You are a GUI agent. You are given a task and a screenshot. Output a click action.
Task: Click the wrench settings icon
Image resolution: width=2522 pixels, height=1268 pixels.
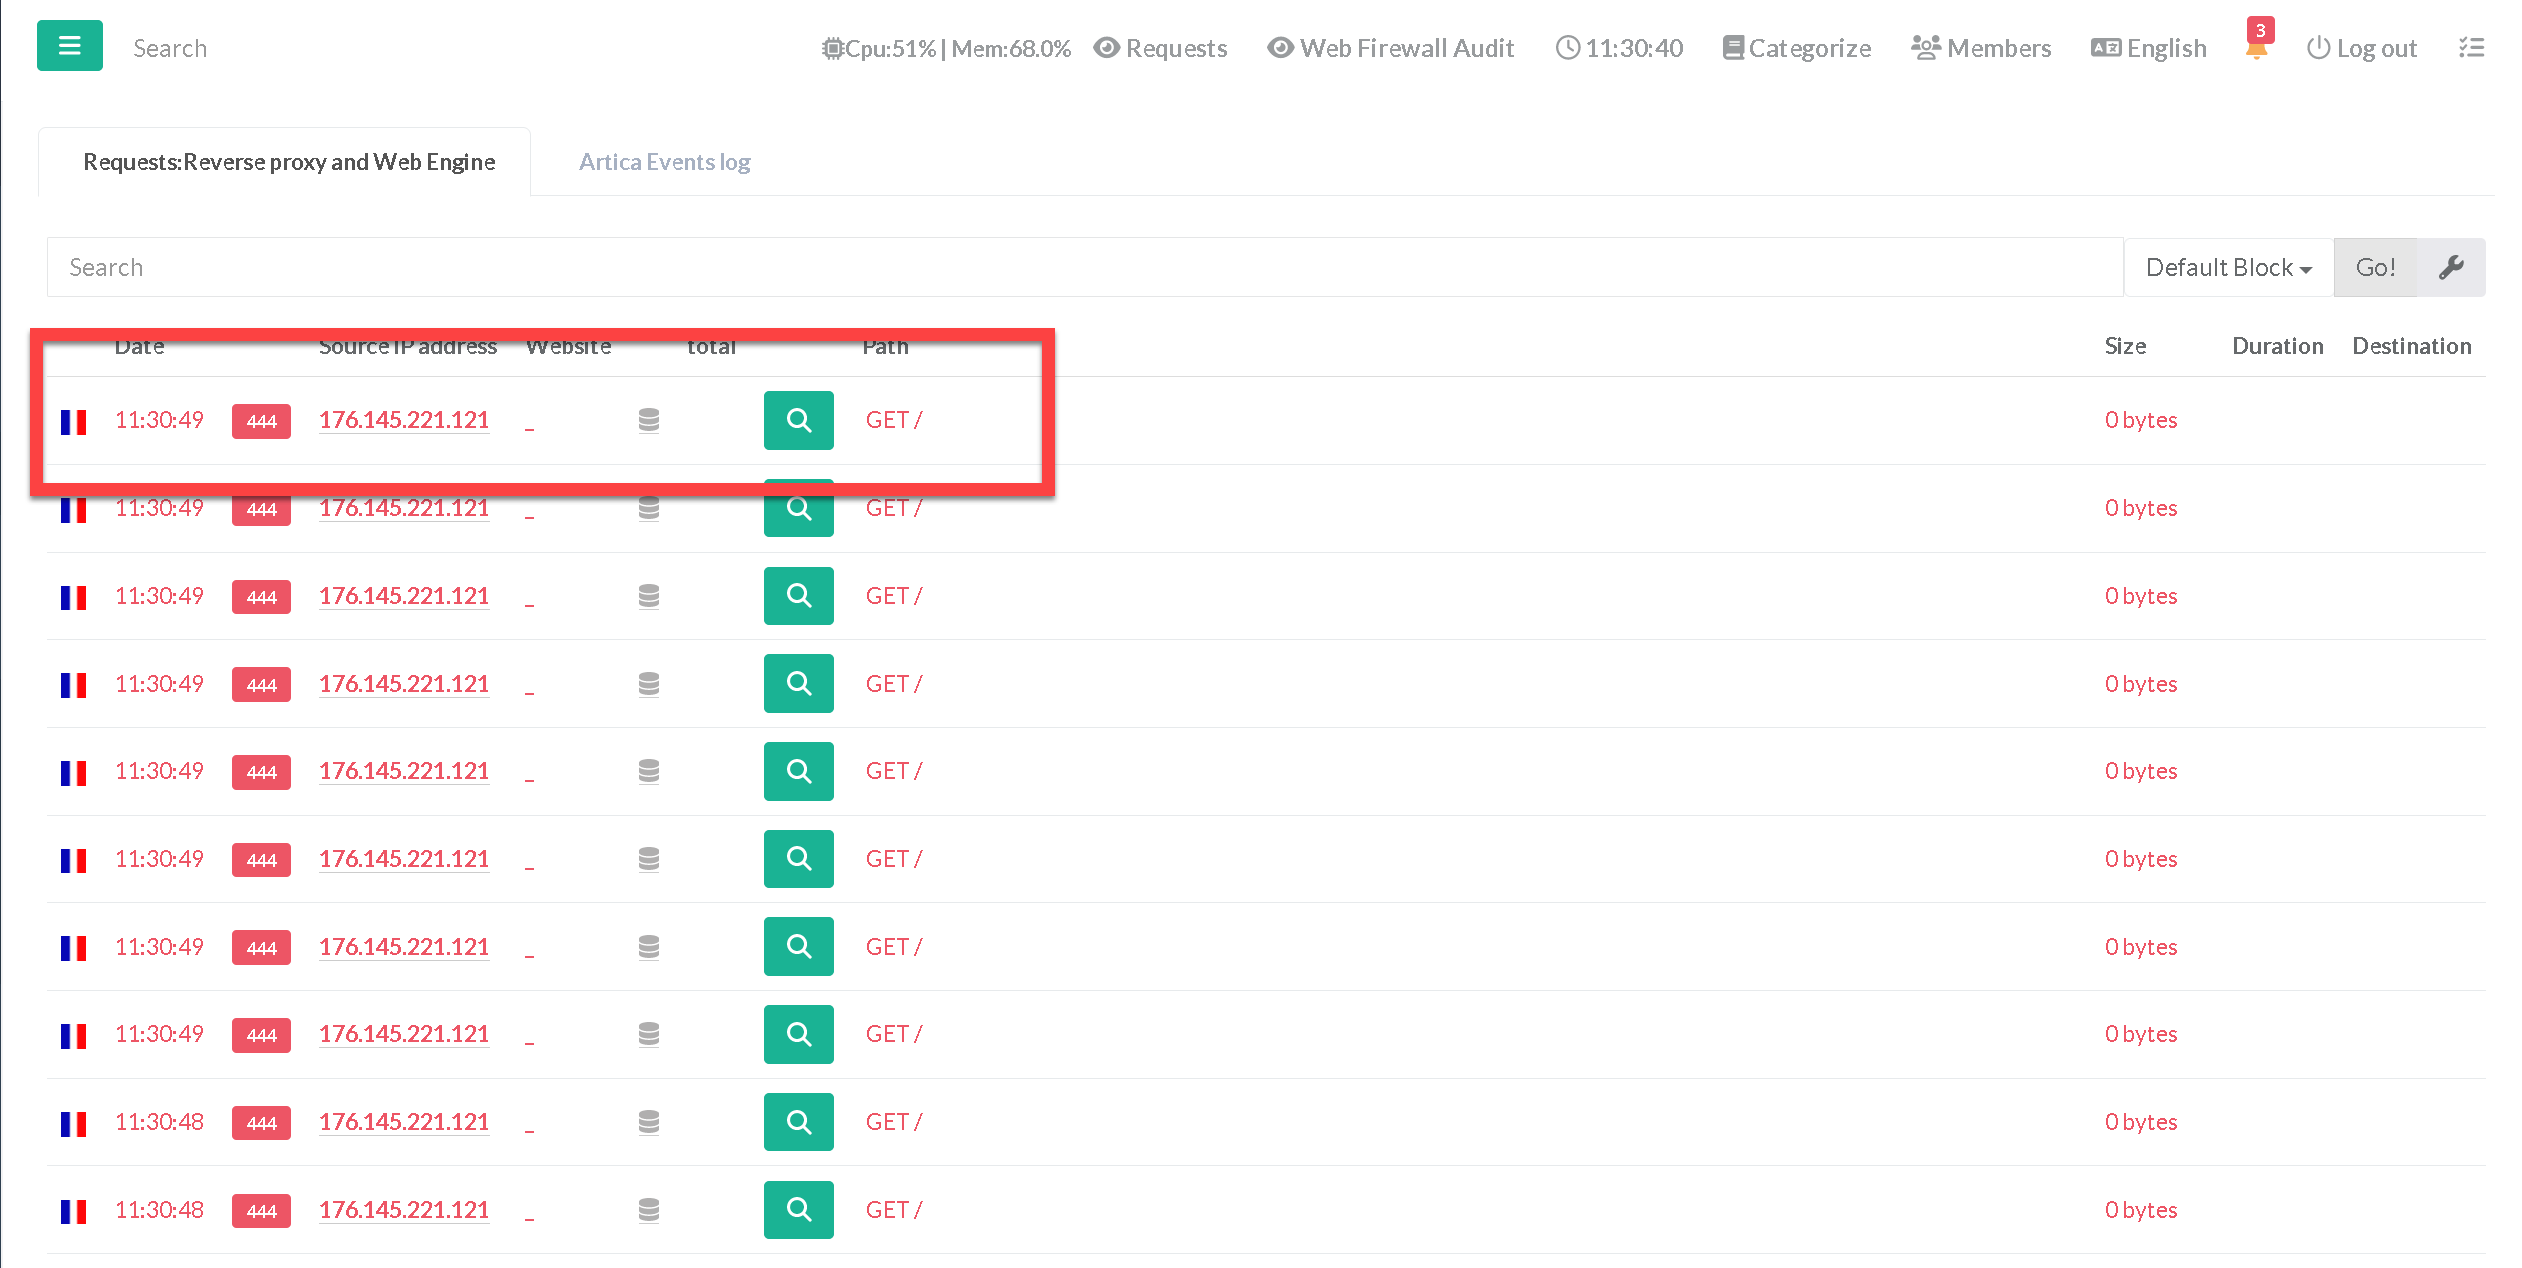coord(2450,267)
